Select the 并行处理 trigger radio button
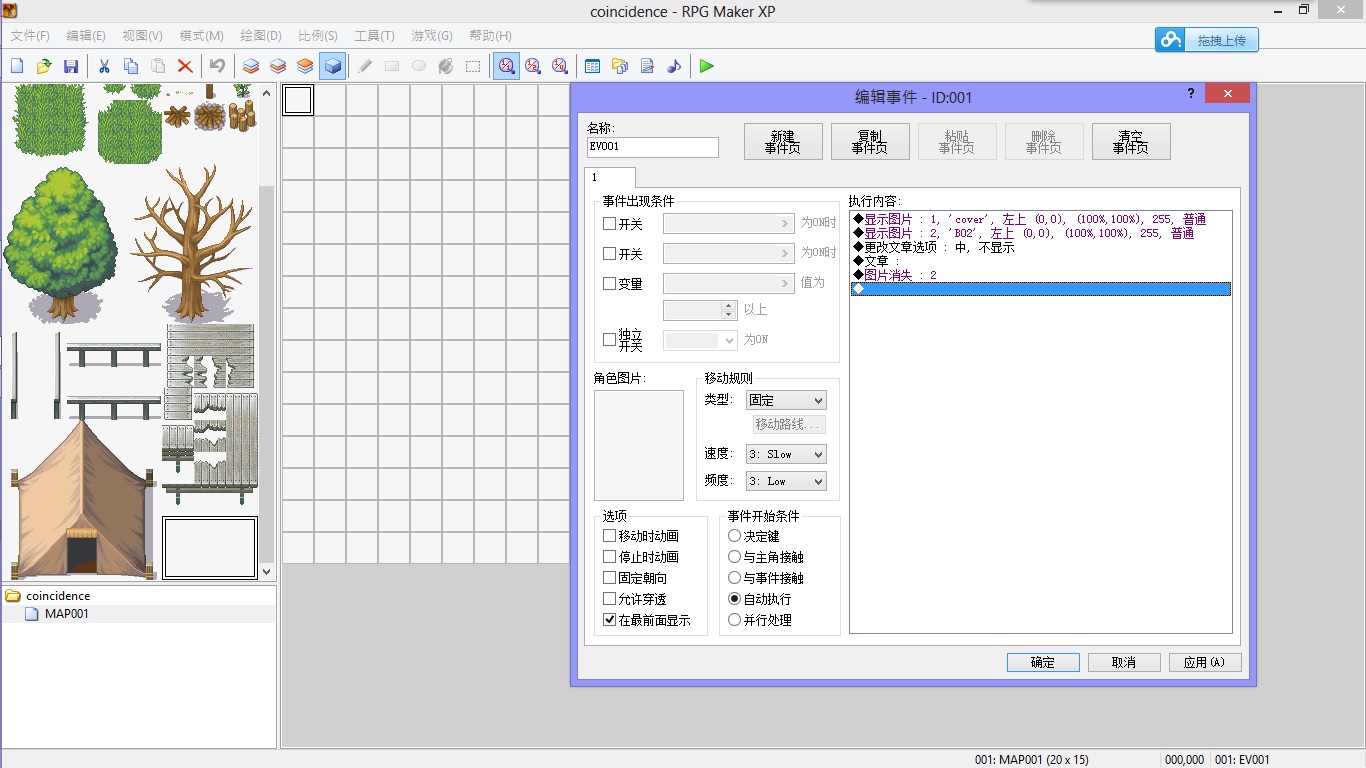This screenshot has height=768, width=1366. tap(735, 620)
